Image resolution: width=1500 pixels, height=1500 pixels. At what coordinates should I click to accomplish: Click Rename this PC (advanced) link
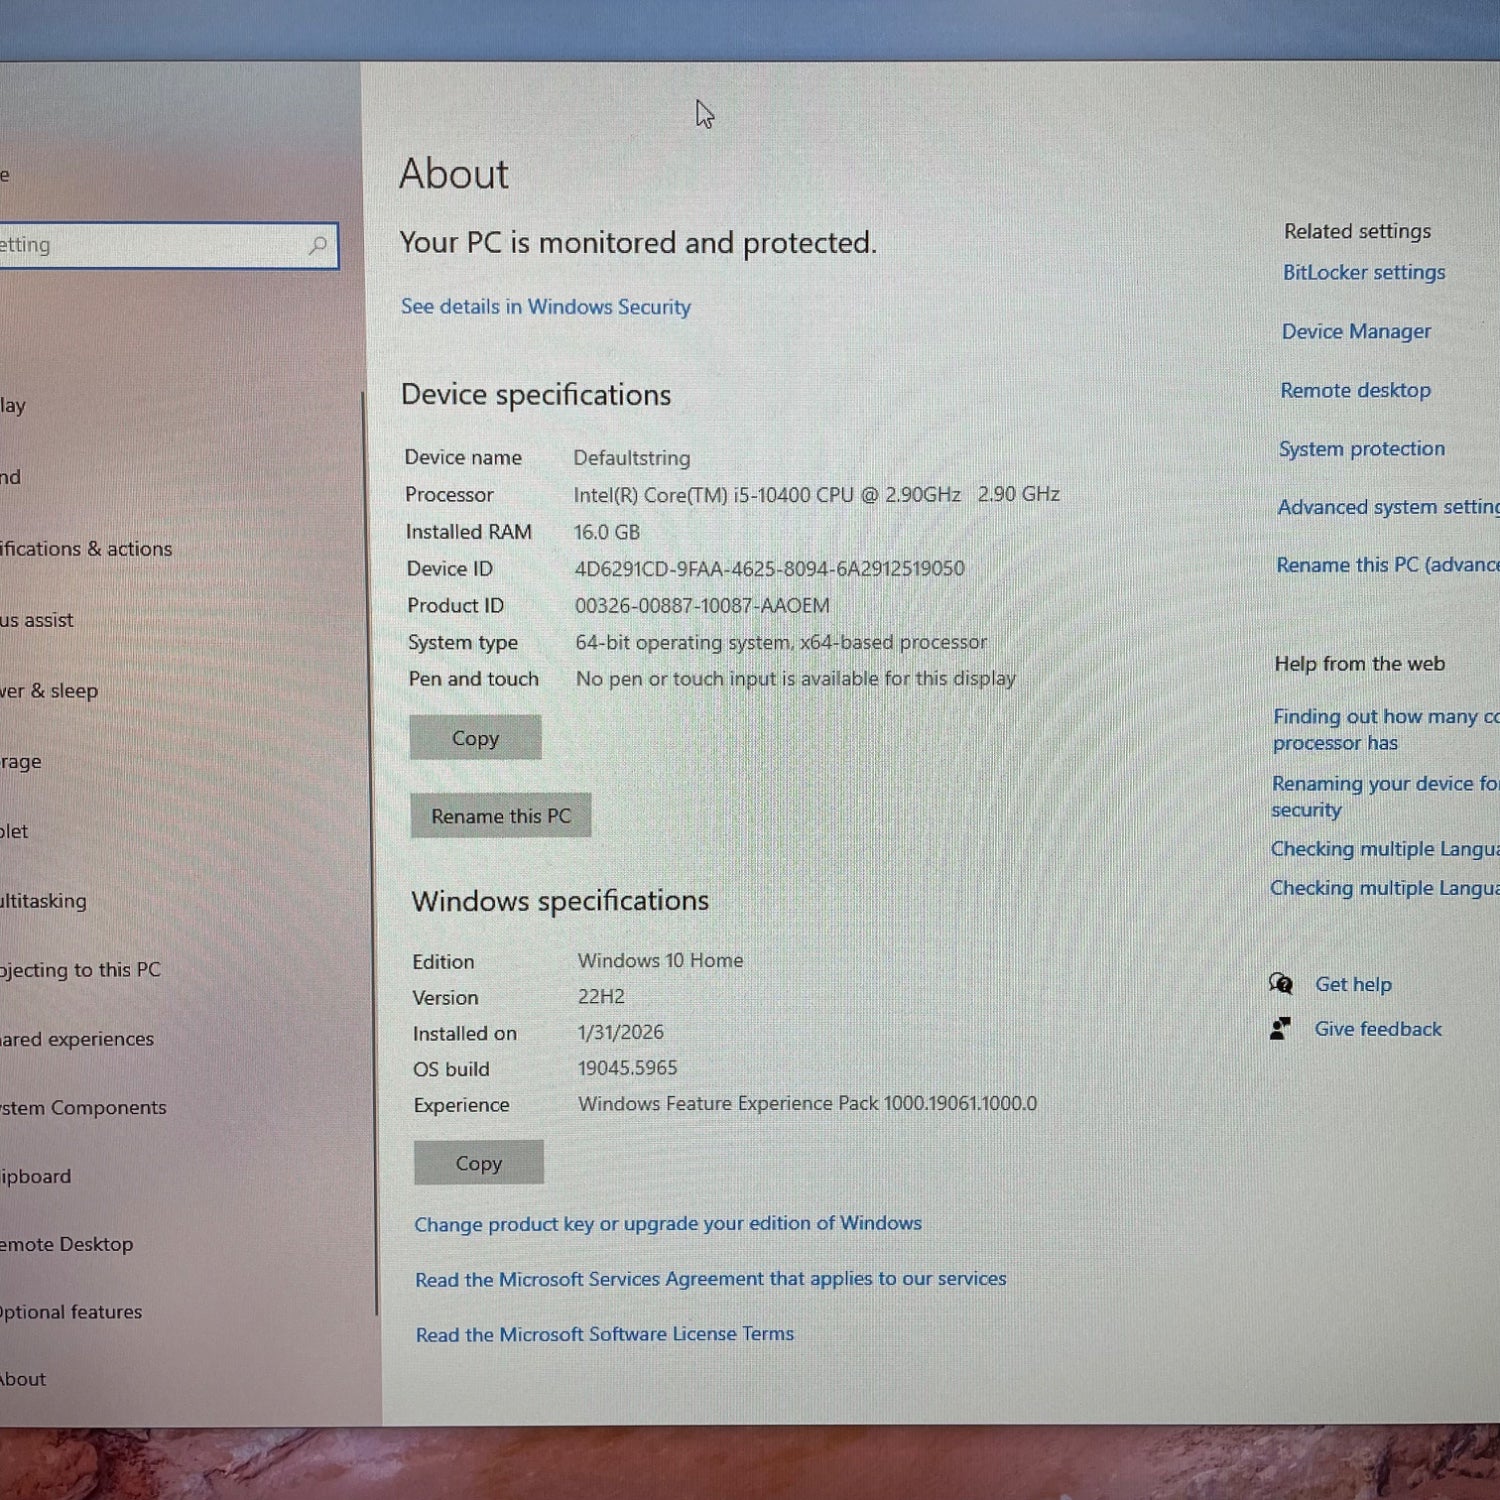coord(1388,565)
